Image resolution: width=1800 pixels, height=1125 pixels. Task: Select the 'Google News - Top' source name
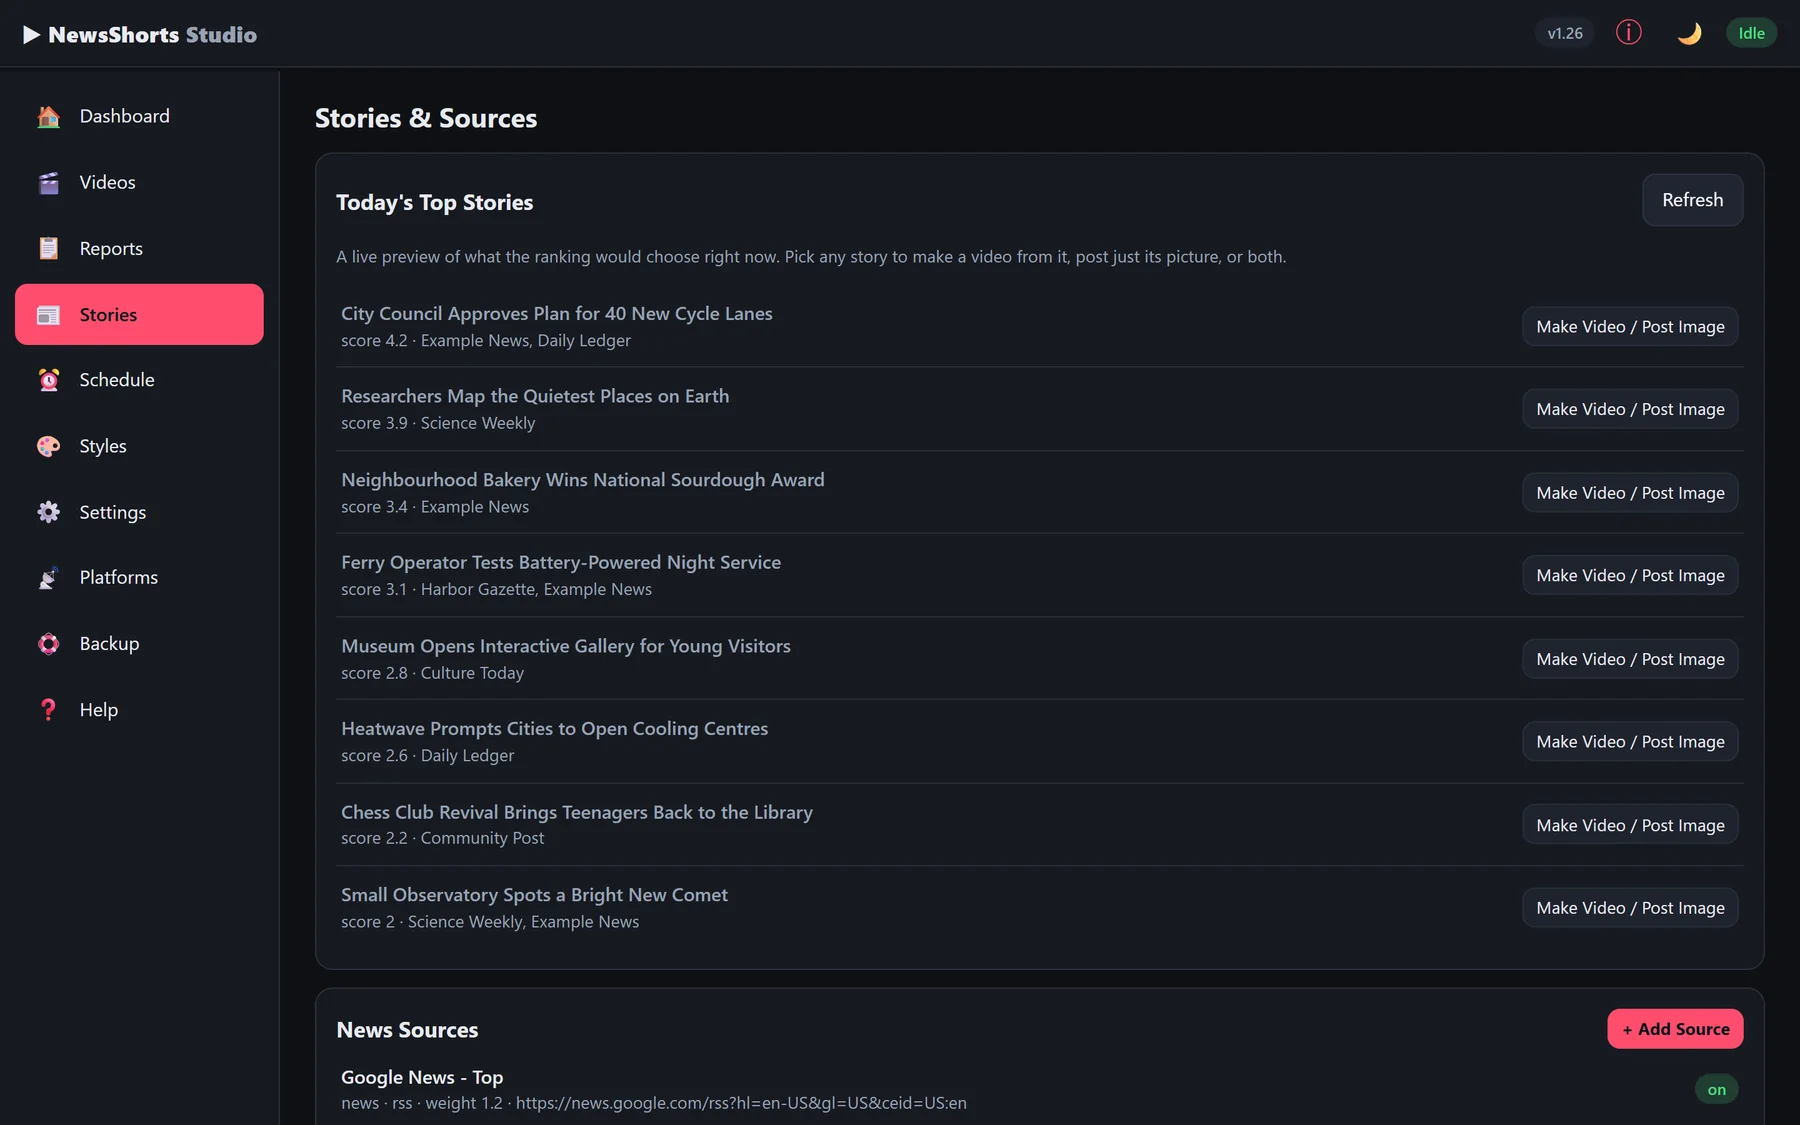click(422, 1077)
